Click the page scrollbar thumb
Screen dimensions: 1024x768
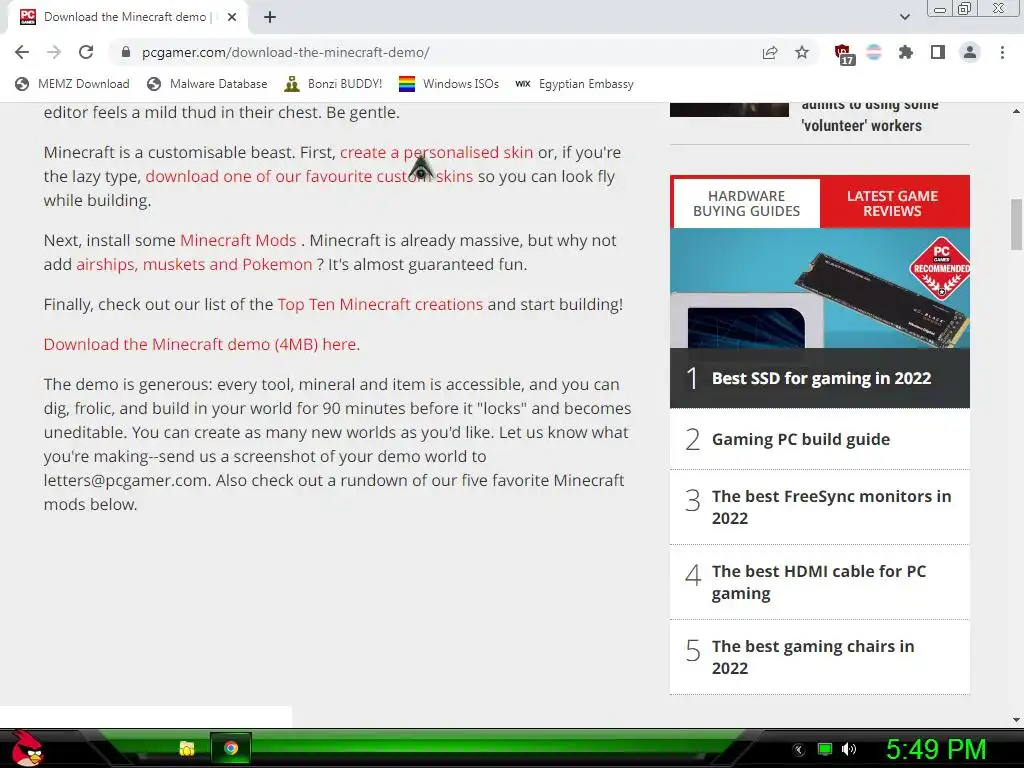(1016, 224)
